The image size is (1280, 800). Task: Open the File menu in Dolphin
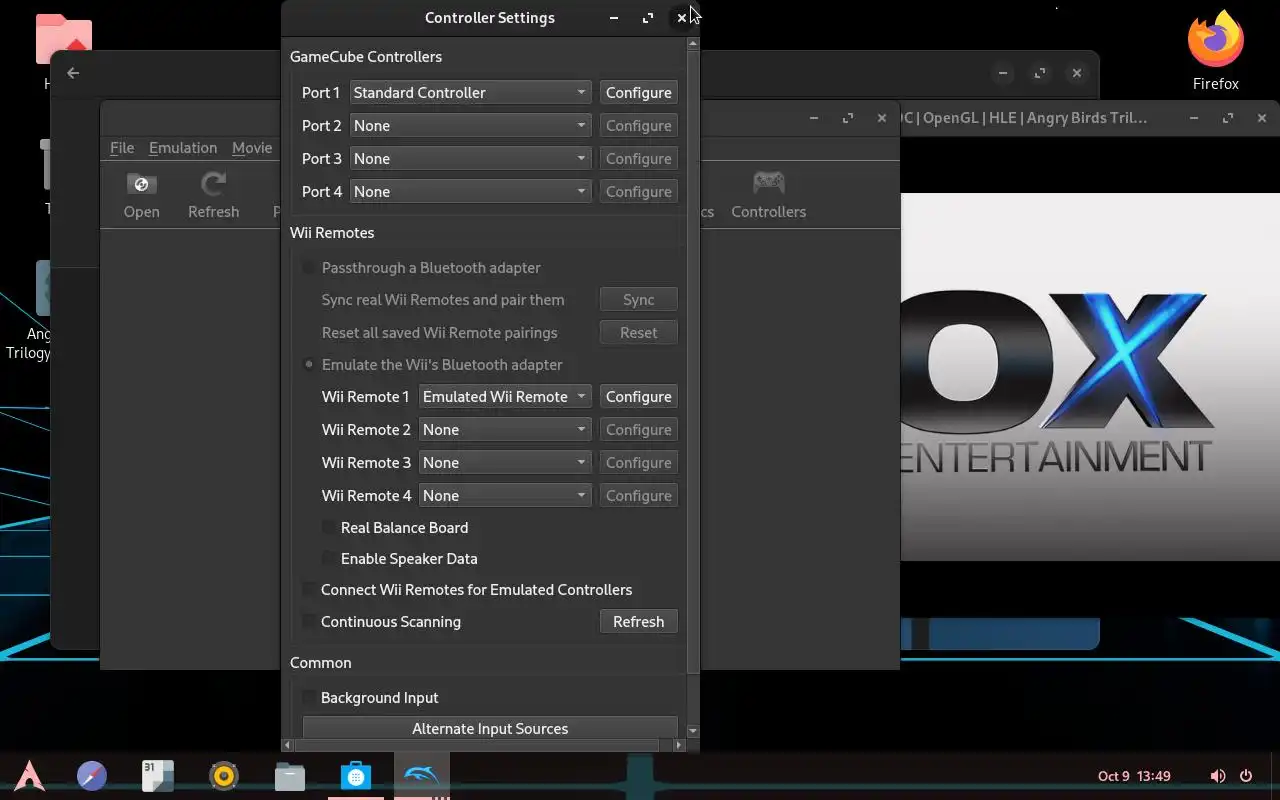tap(122, 148)
